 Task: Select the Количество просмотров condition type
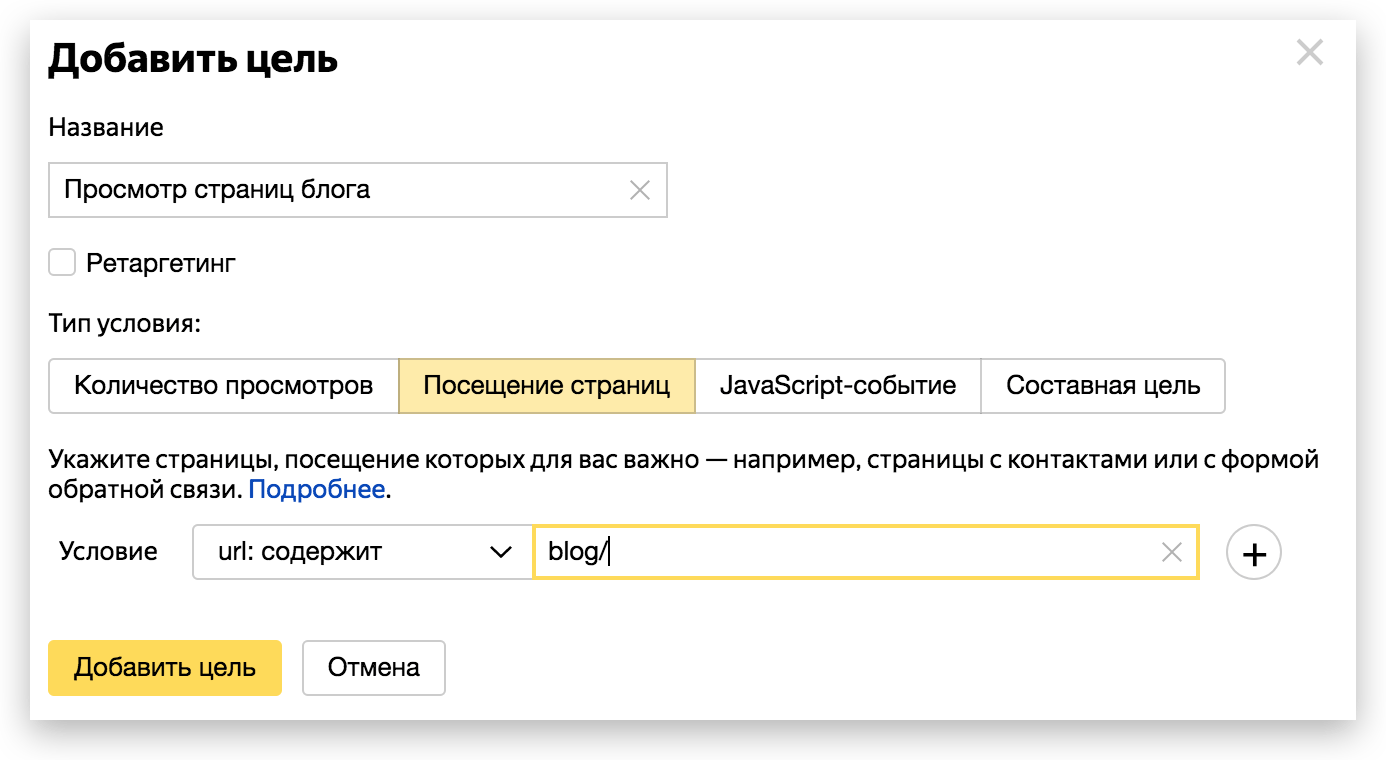(x=224, y=386)
